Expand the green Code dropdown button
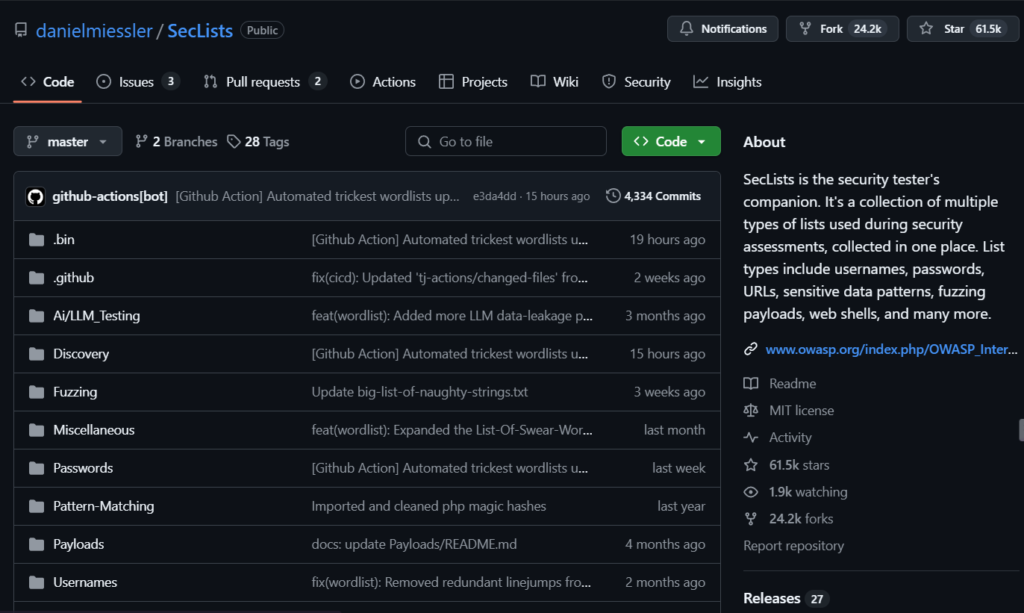The width and height of the screenshot is (1024, 613). pos(671,141)
